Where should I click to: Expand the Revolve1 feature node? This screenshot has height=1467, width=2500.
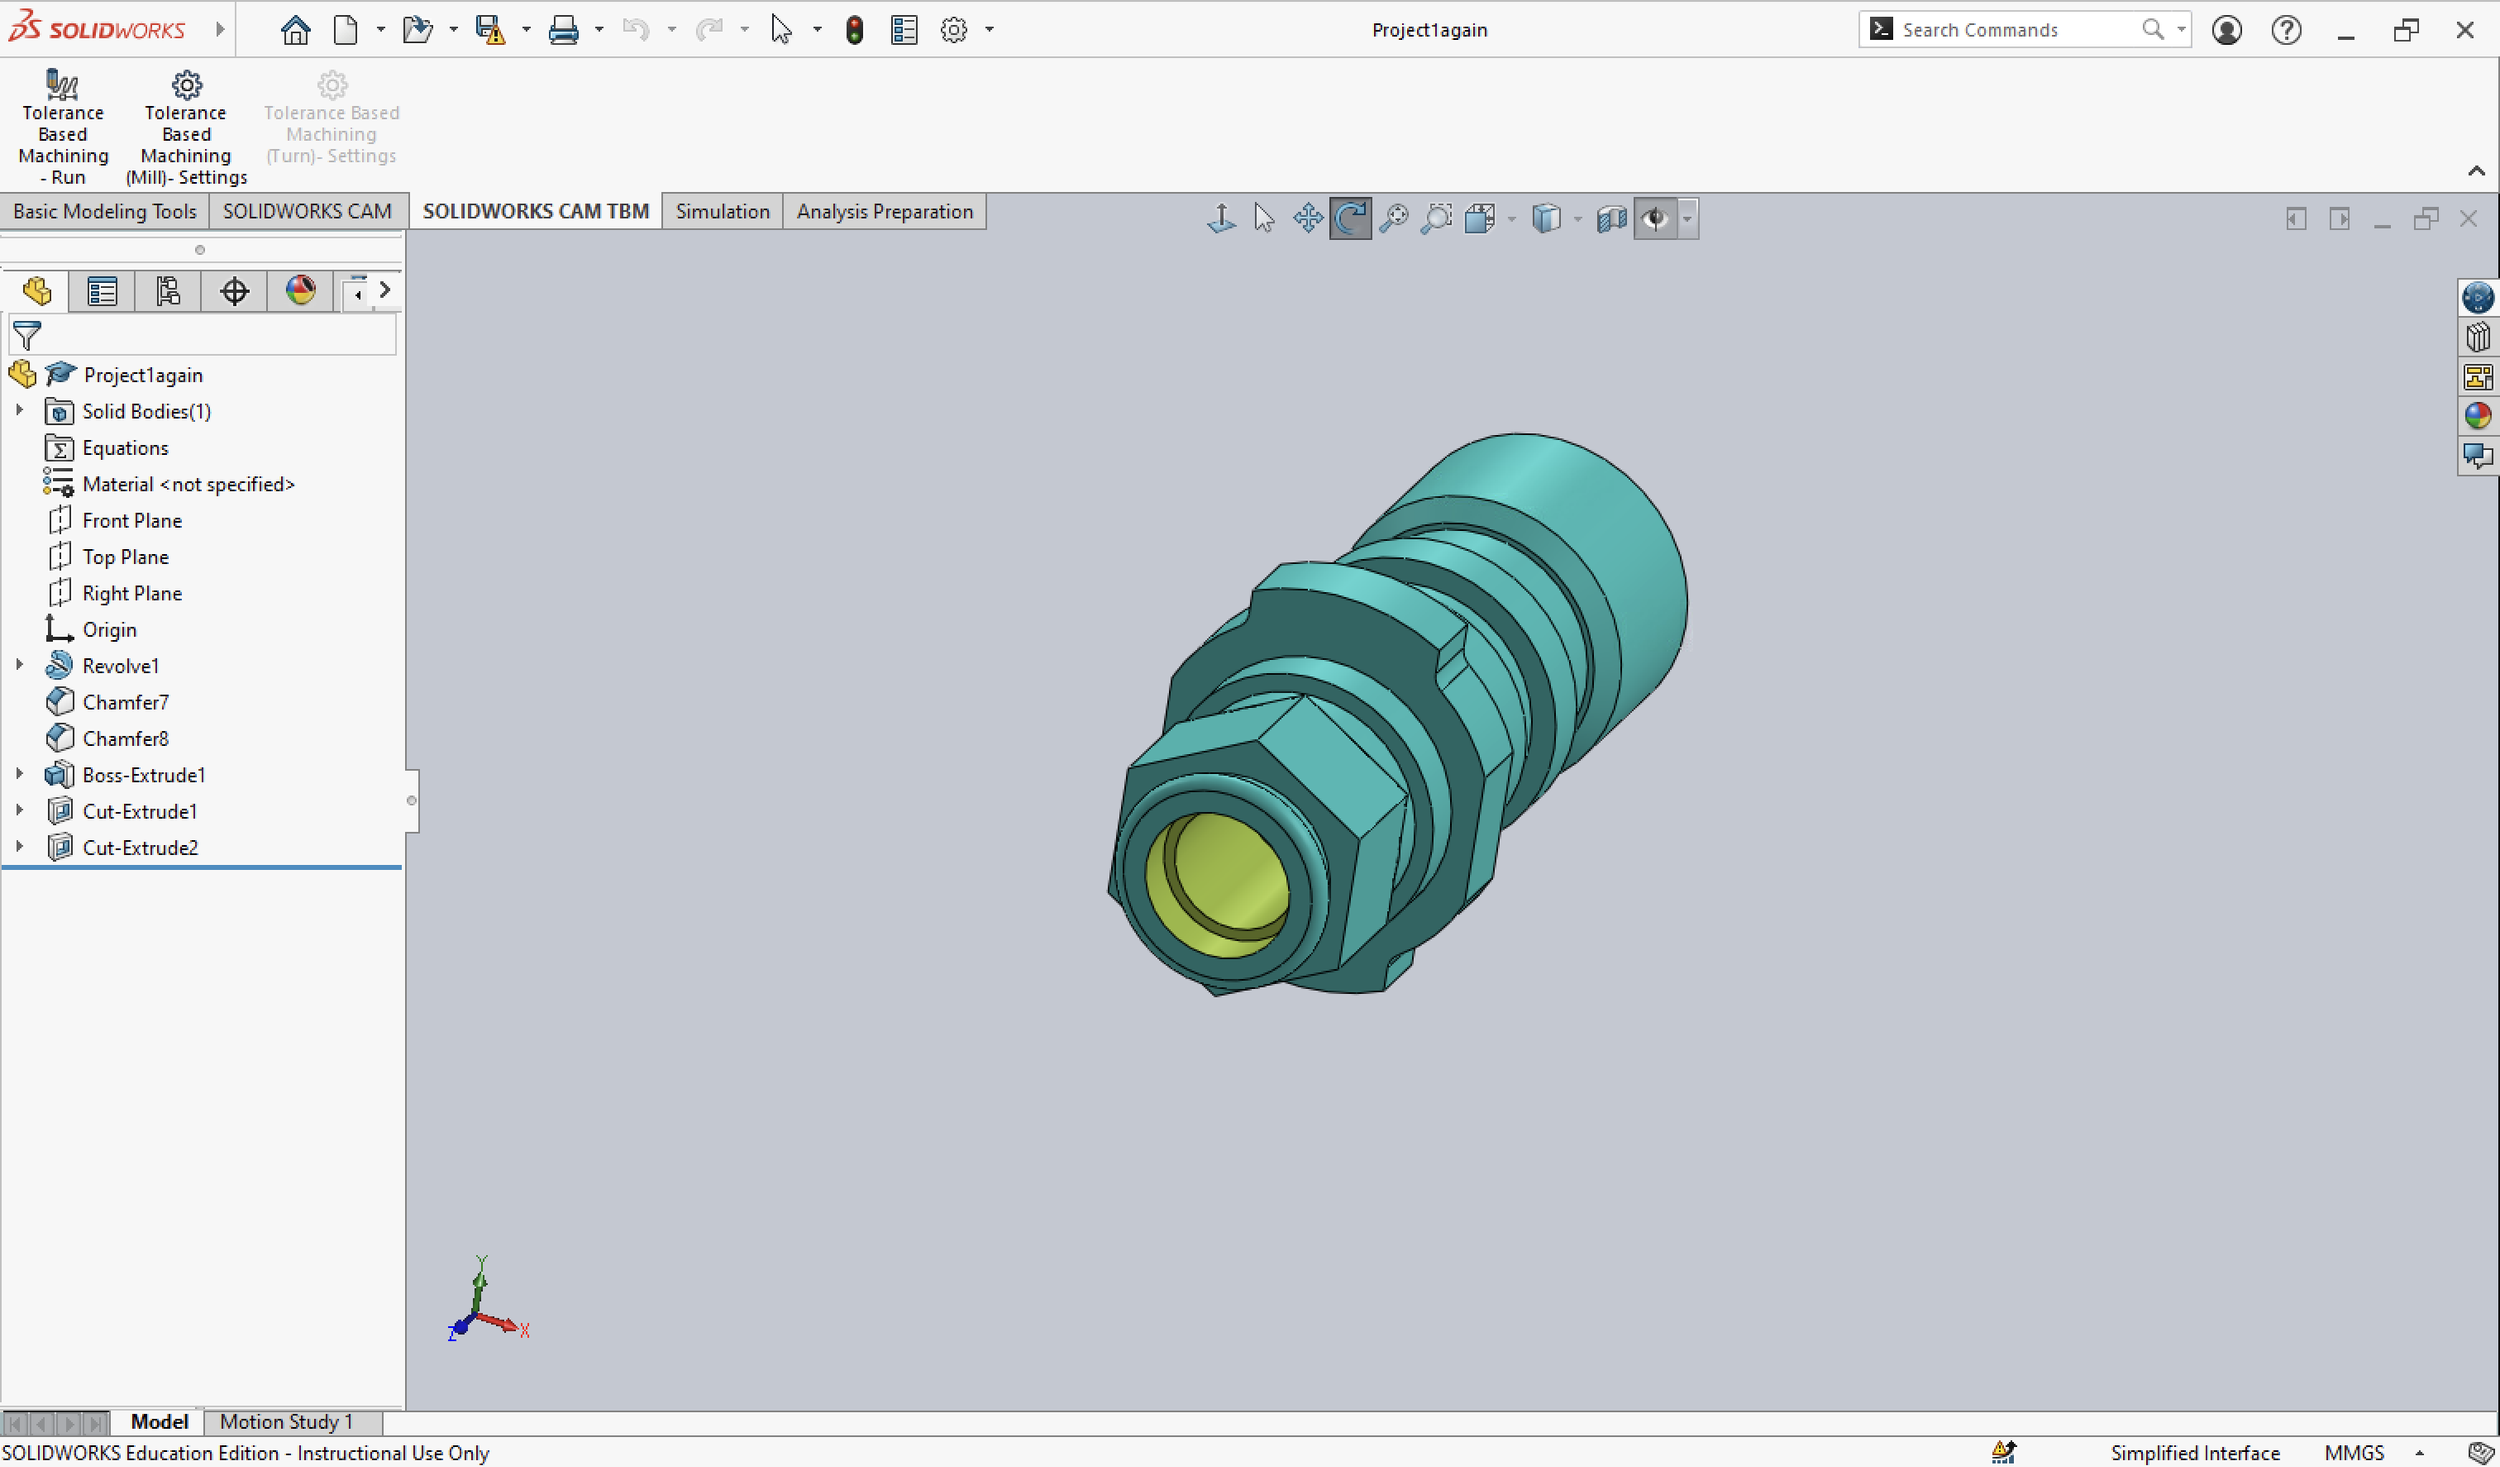[x=19, y=665]
